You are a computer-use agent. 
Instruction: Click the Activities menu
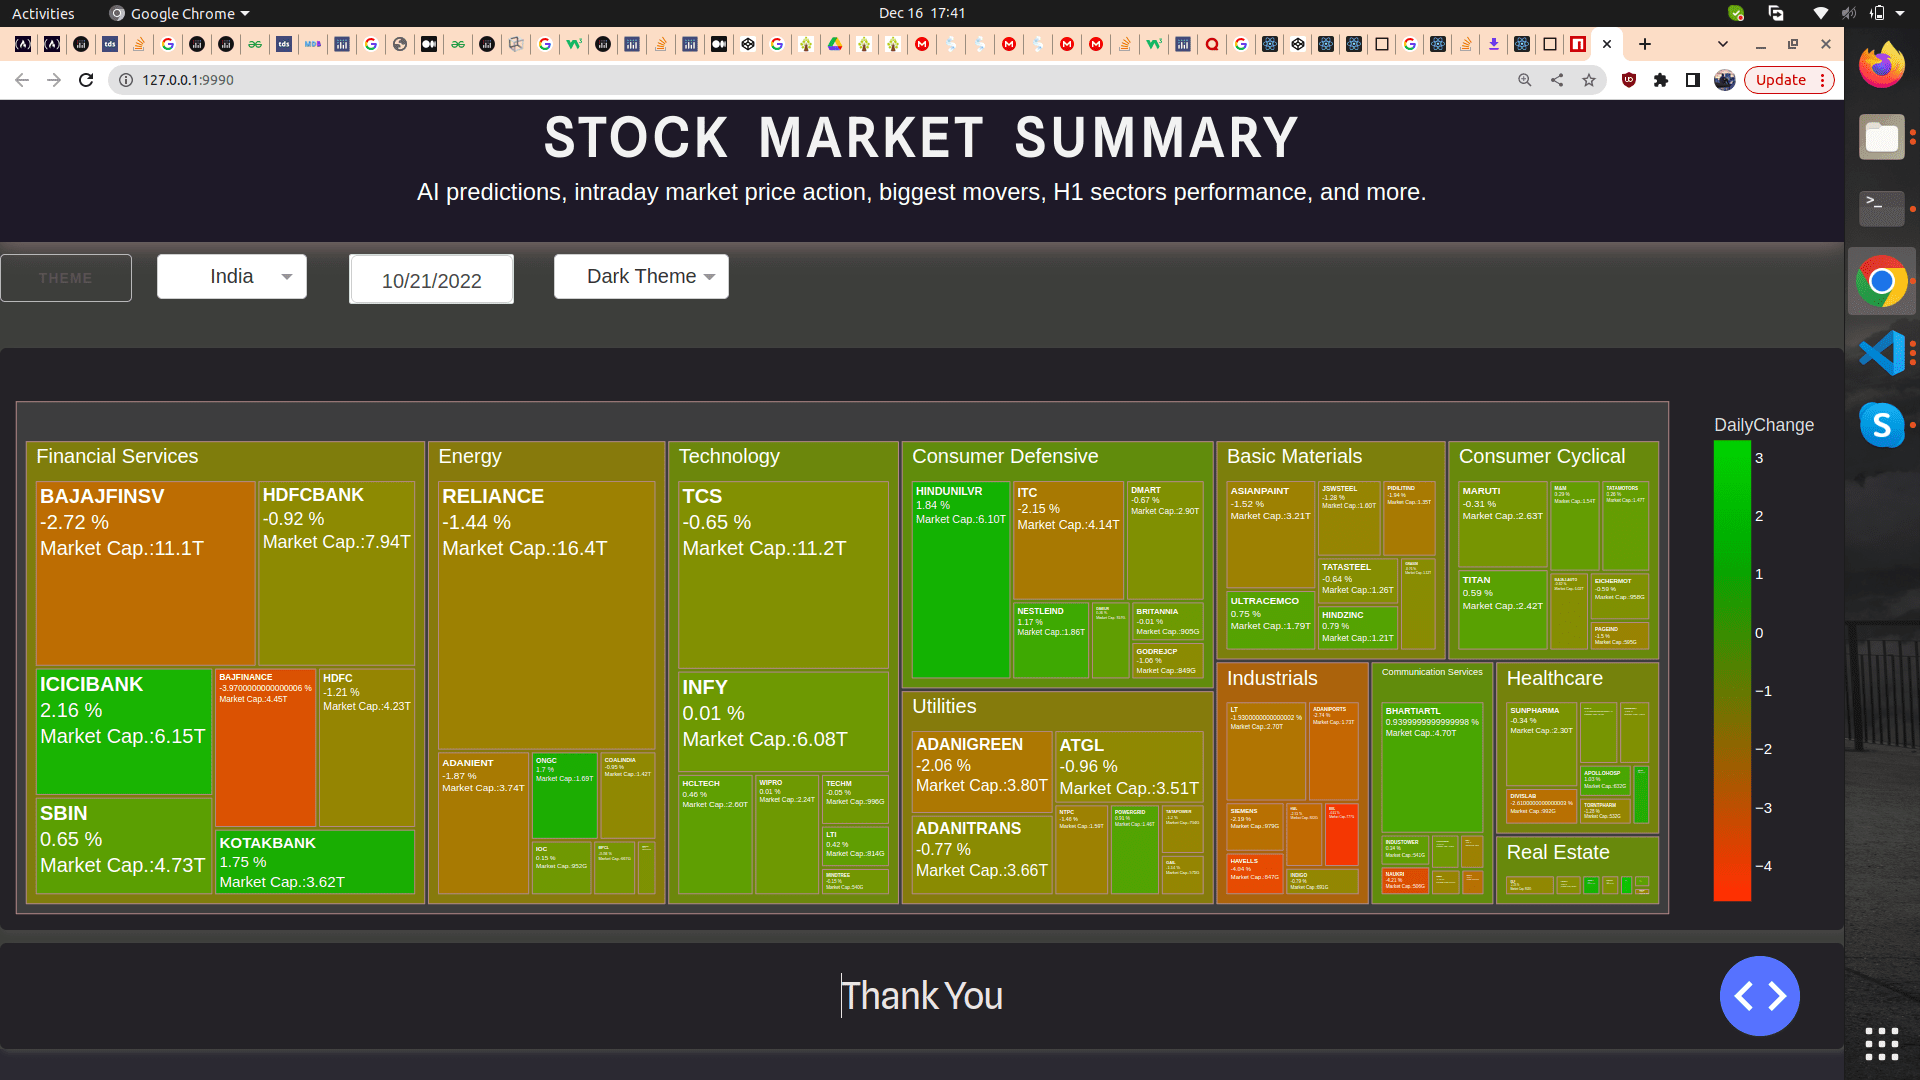pos(42,13)
